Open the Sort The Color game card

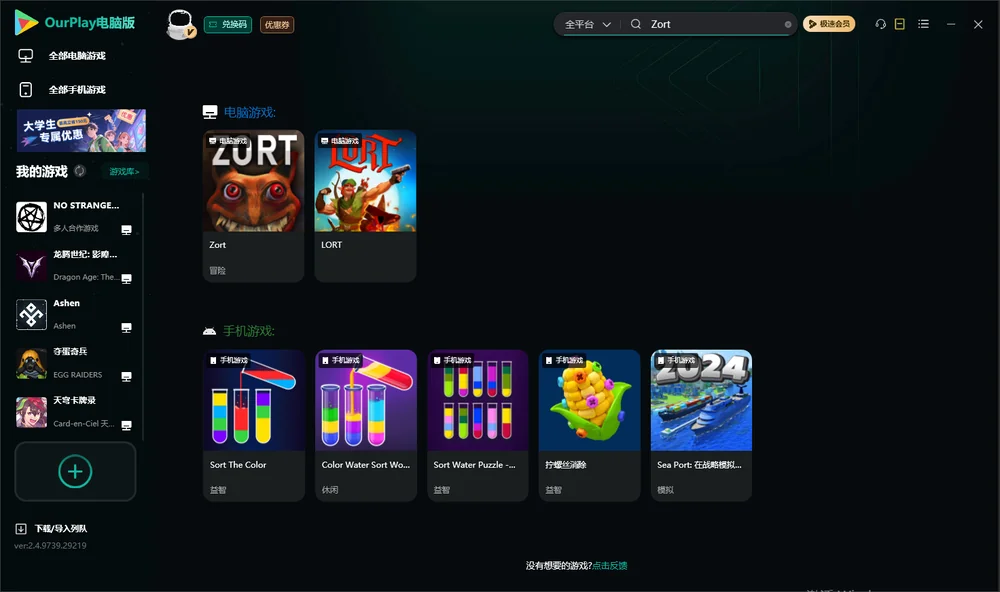(x=254, y=426)
